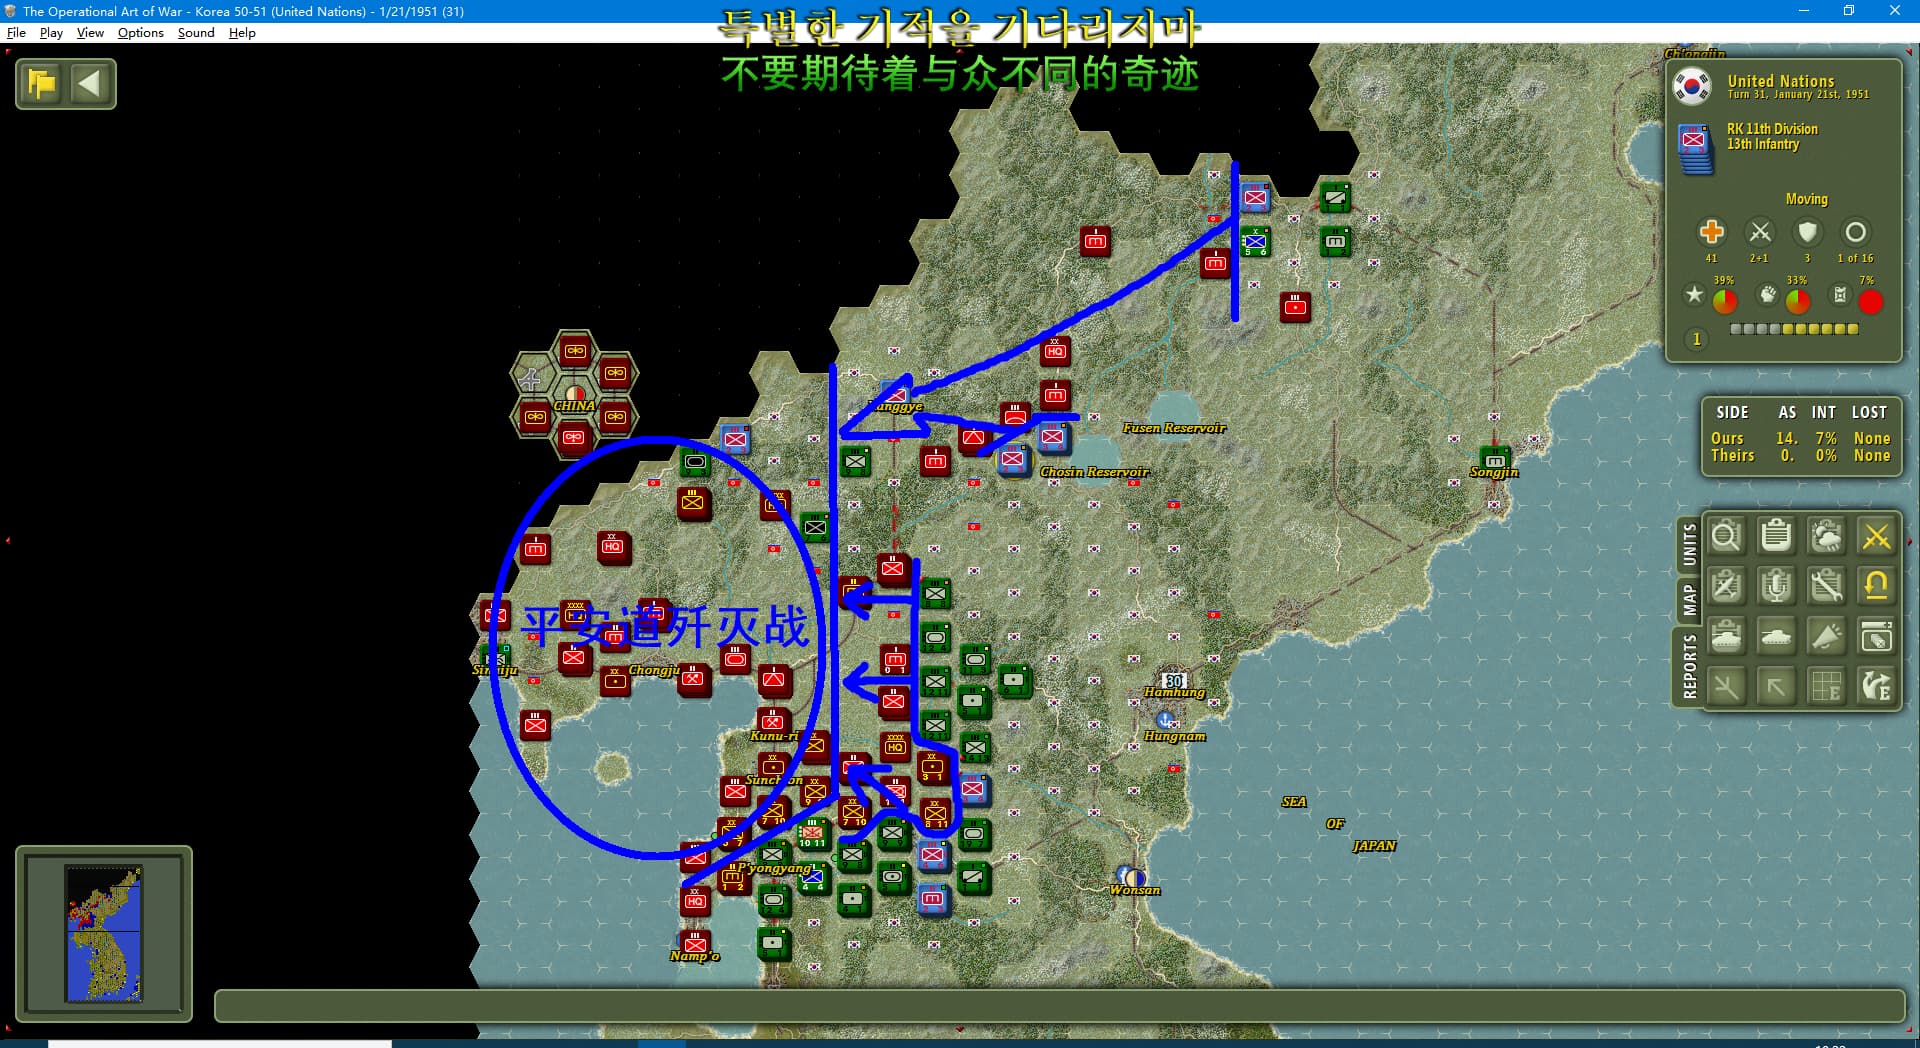Click the megaphone announcements icon

point(1826,637)
